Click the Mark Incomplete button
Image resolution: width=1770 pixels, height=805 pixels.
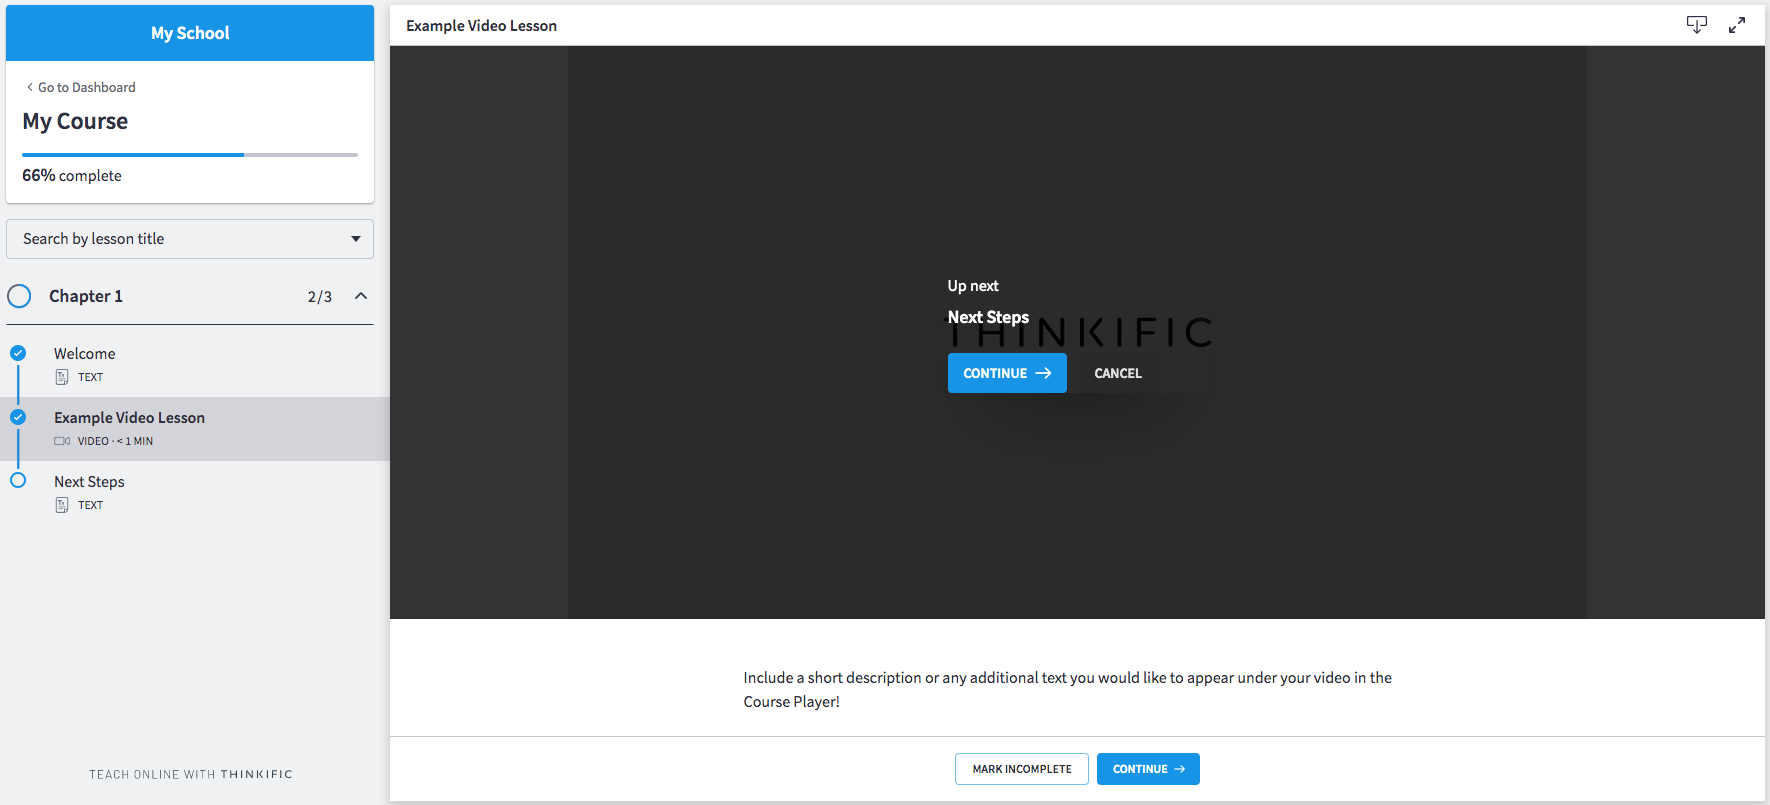1022,769
